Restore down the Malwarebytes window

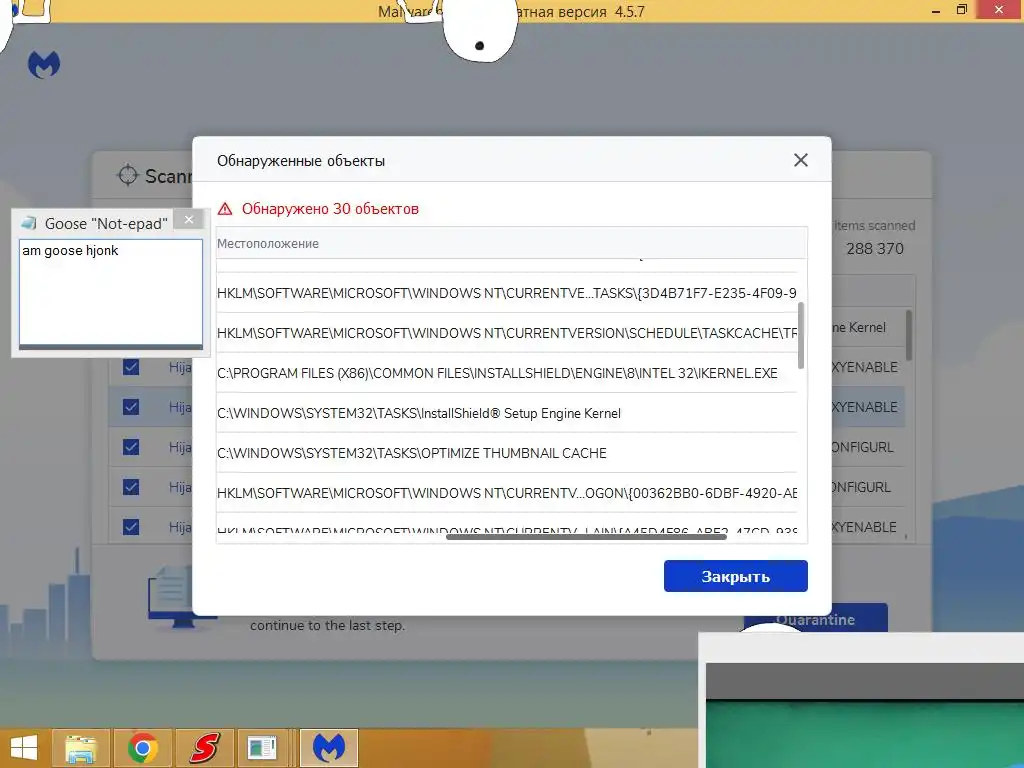961,10
